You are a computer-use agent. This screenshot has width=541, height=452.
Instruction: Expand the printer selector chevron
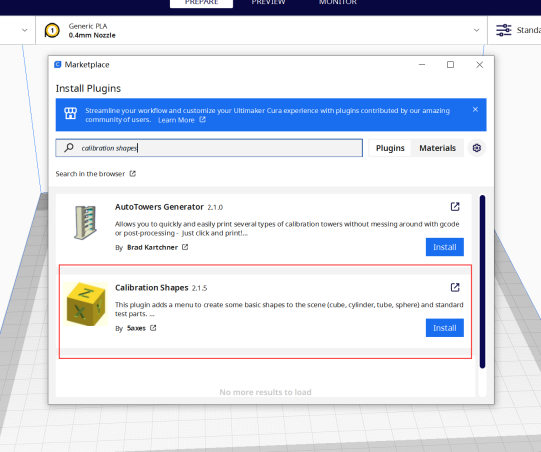[x=24, y=30]
